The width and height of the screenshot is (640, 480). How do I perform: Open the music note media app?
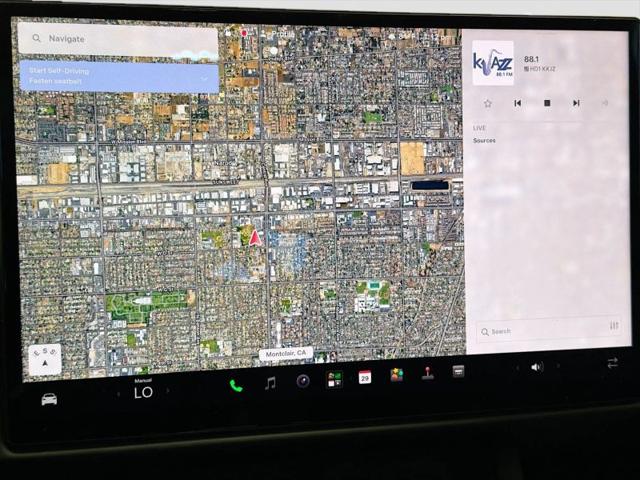pos(270,383)
